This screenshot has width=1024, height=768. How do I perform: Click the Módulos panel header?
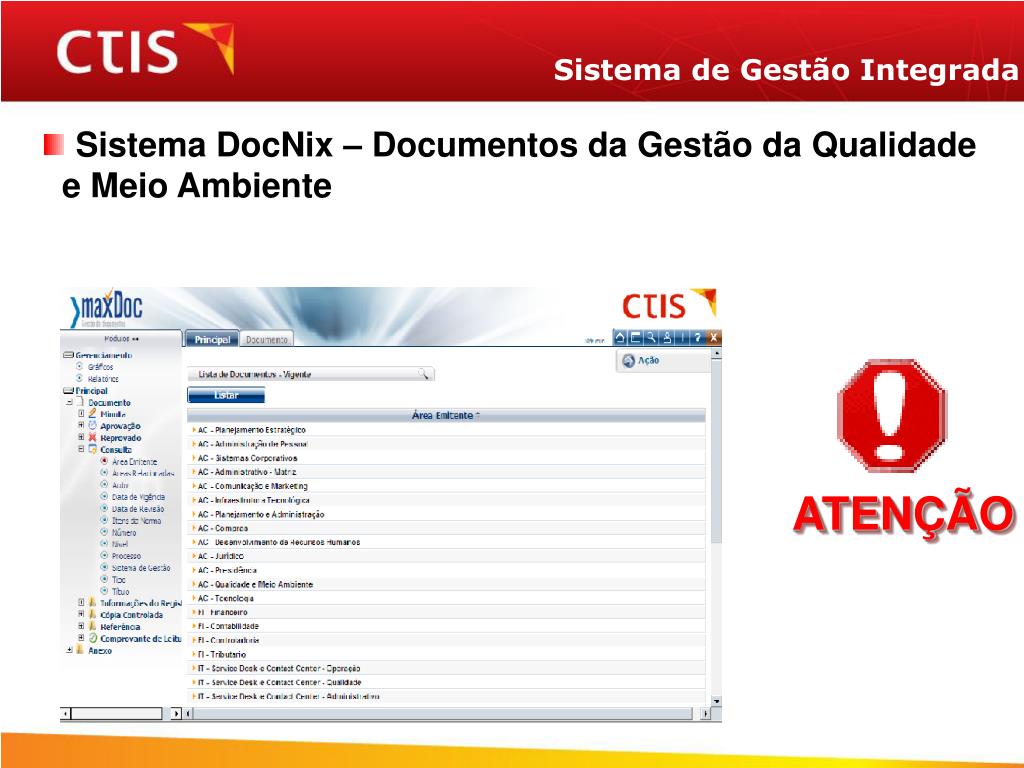pos(121,338)
